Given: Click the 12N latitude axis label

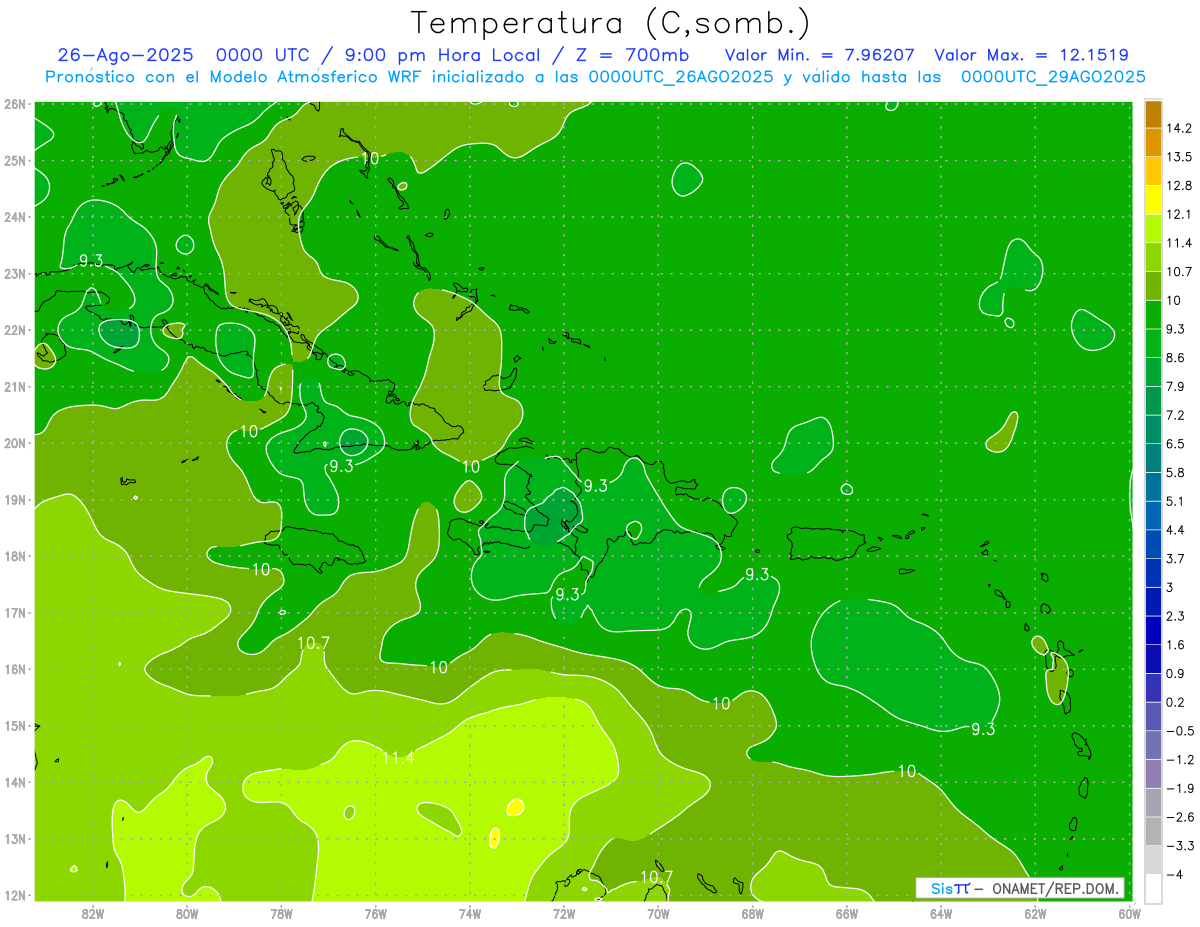Looking at the screenshot, I should [x=14, y=895].
